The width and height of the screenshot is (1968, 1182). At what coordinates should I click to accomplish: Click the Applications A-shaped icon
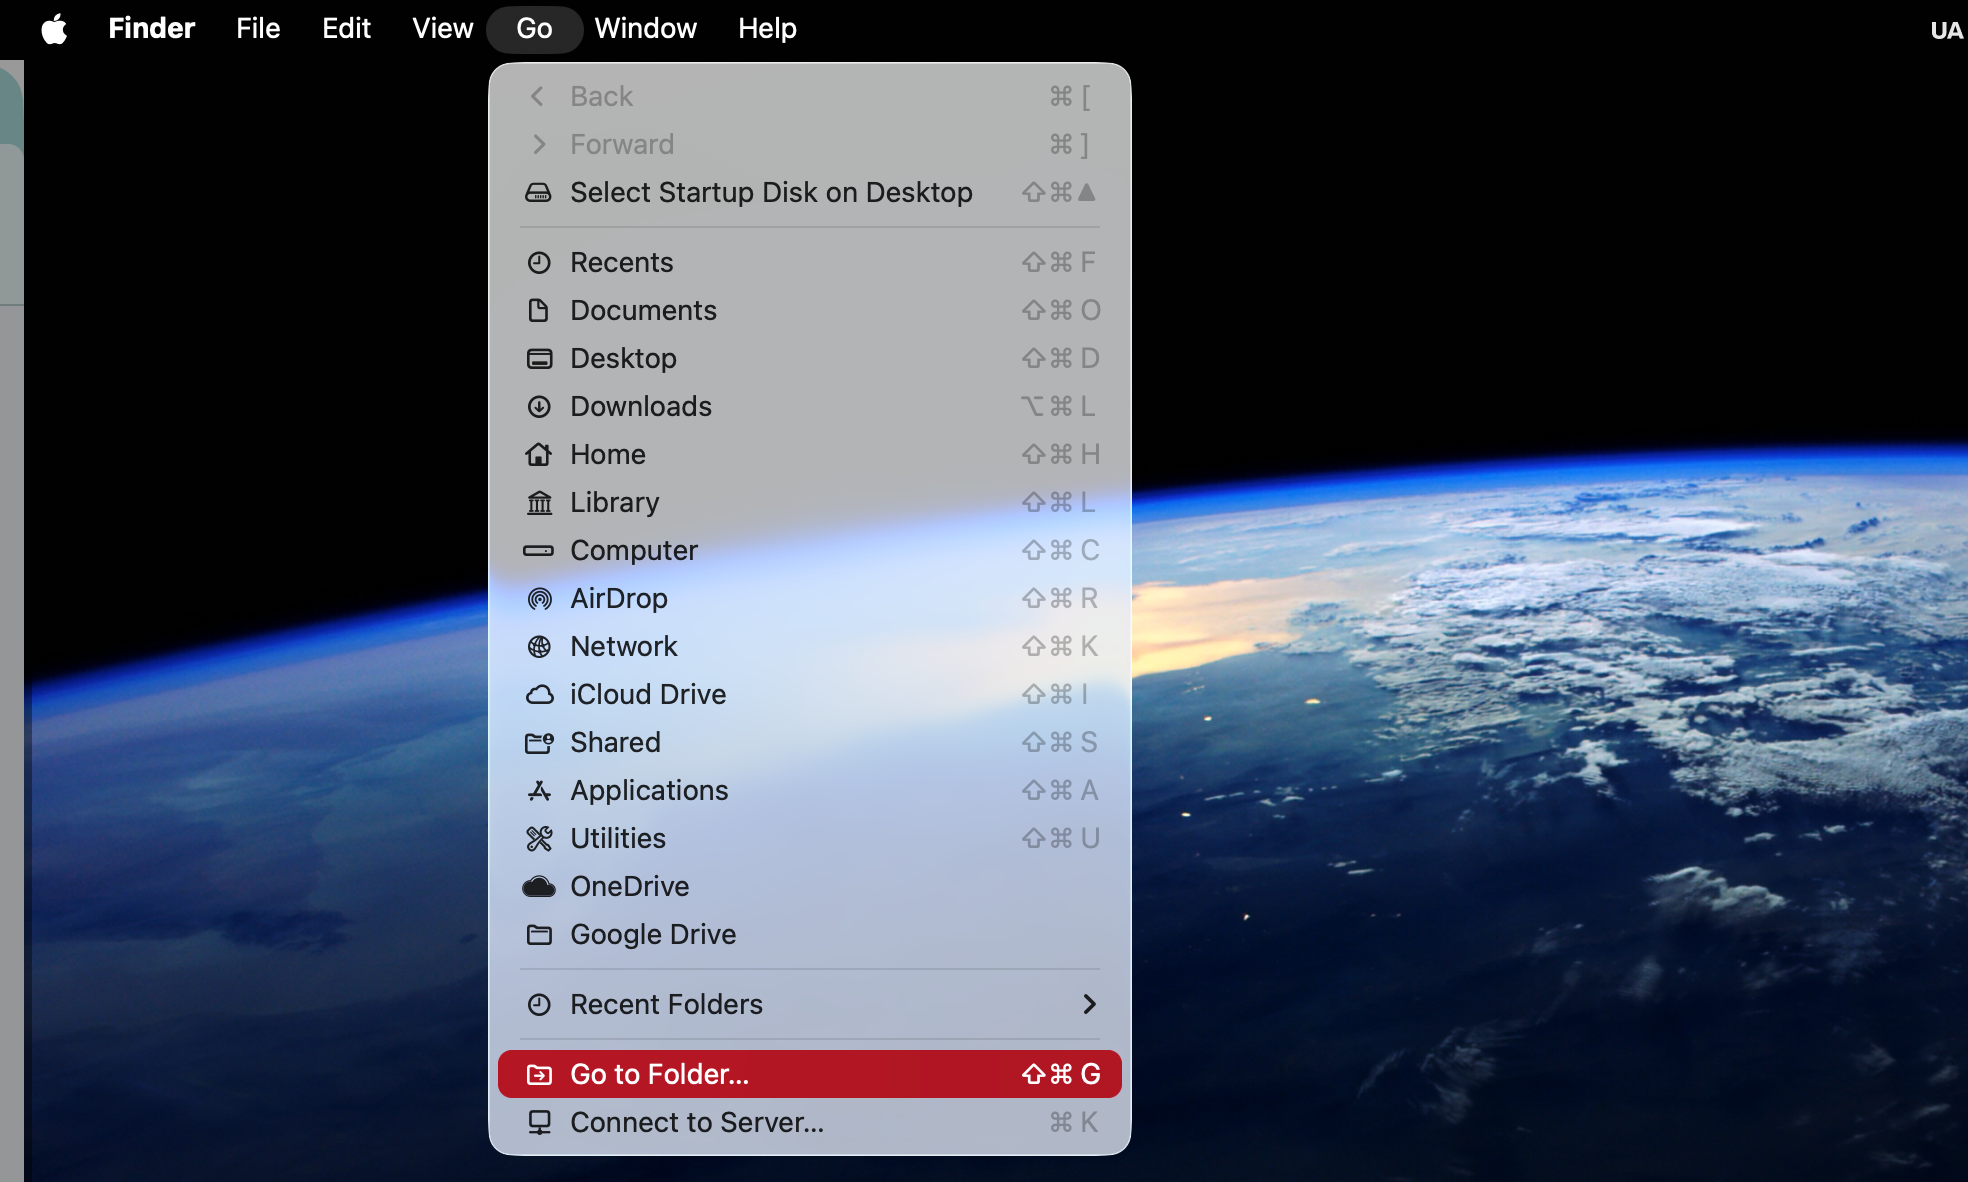(539, 790)
